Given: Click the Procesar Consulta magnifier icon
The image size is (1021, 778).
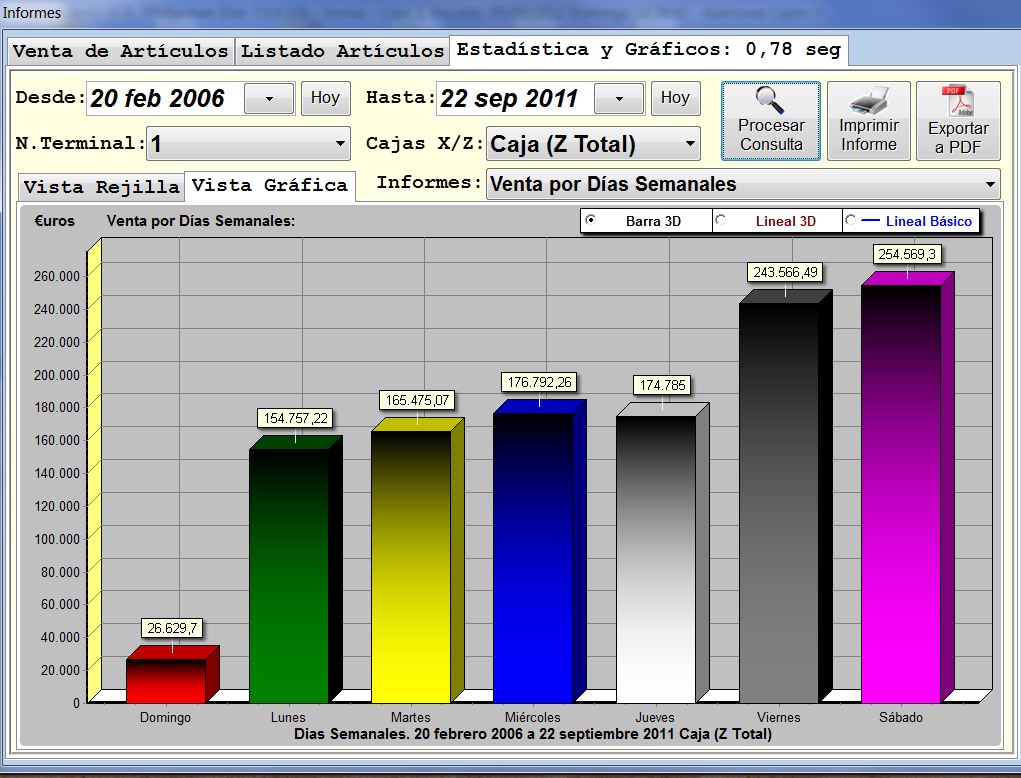Looking at the screenshot, I should 770,101.
